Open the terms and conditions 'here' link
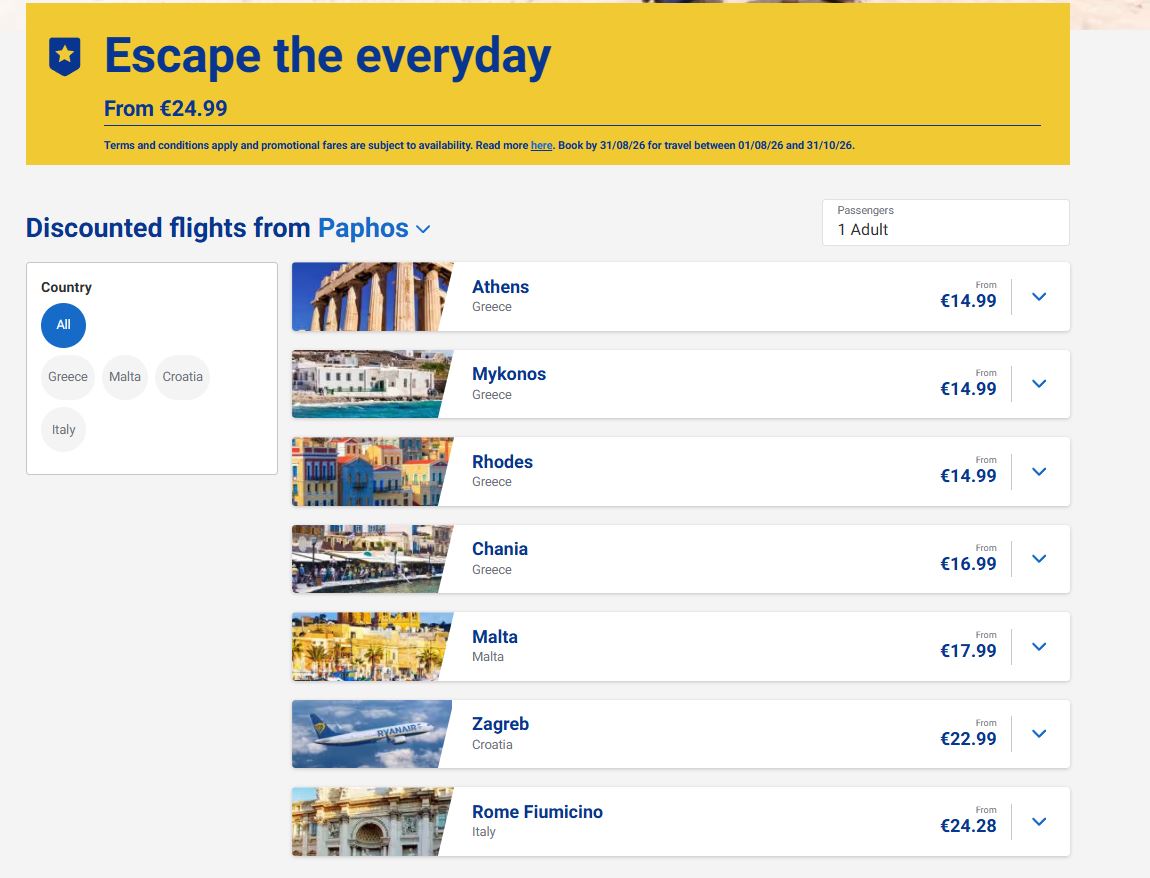This screenshot has height=878, width=1150. pyautogui.click(x=541, y=145)
